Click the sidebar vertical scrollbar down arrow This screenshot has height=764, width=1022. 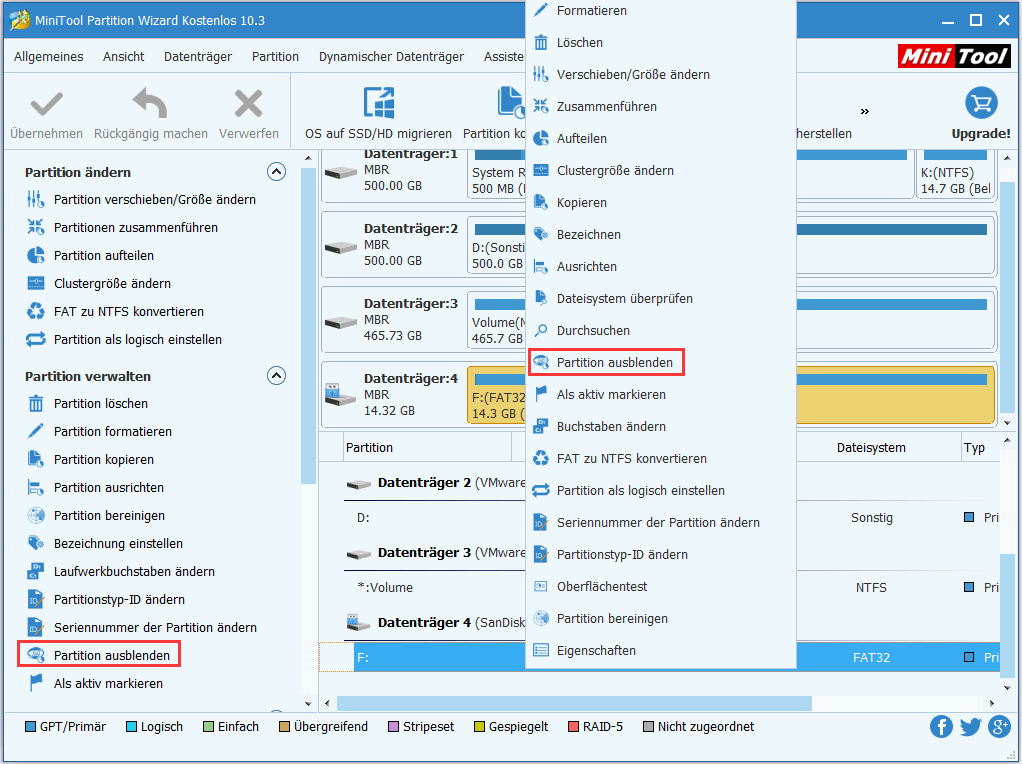point(308,703)
